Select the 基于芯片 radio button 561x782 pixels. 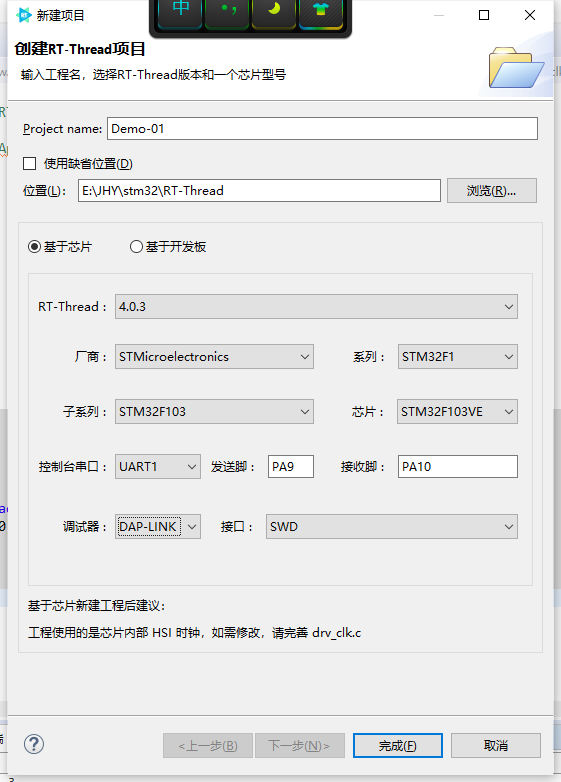coord(34,246)
